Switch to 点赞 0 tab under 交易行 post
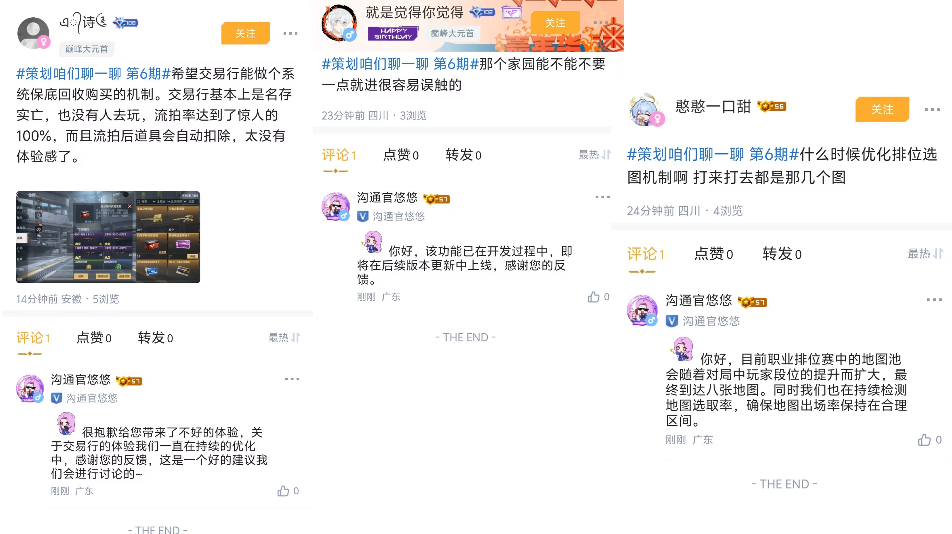 tap(94, 337)
